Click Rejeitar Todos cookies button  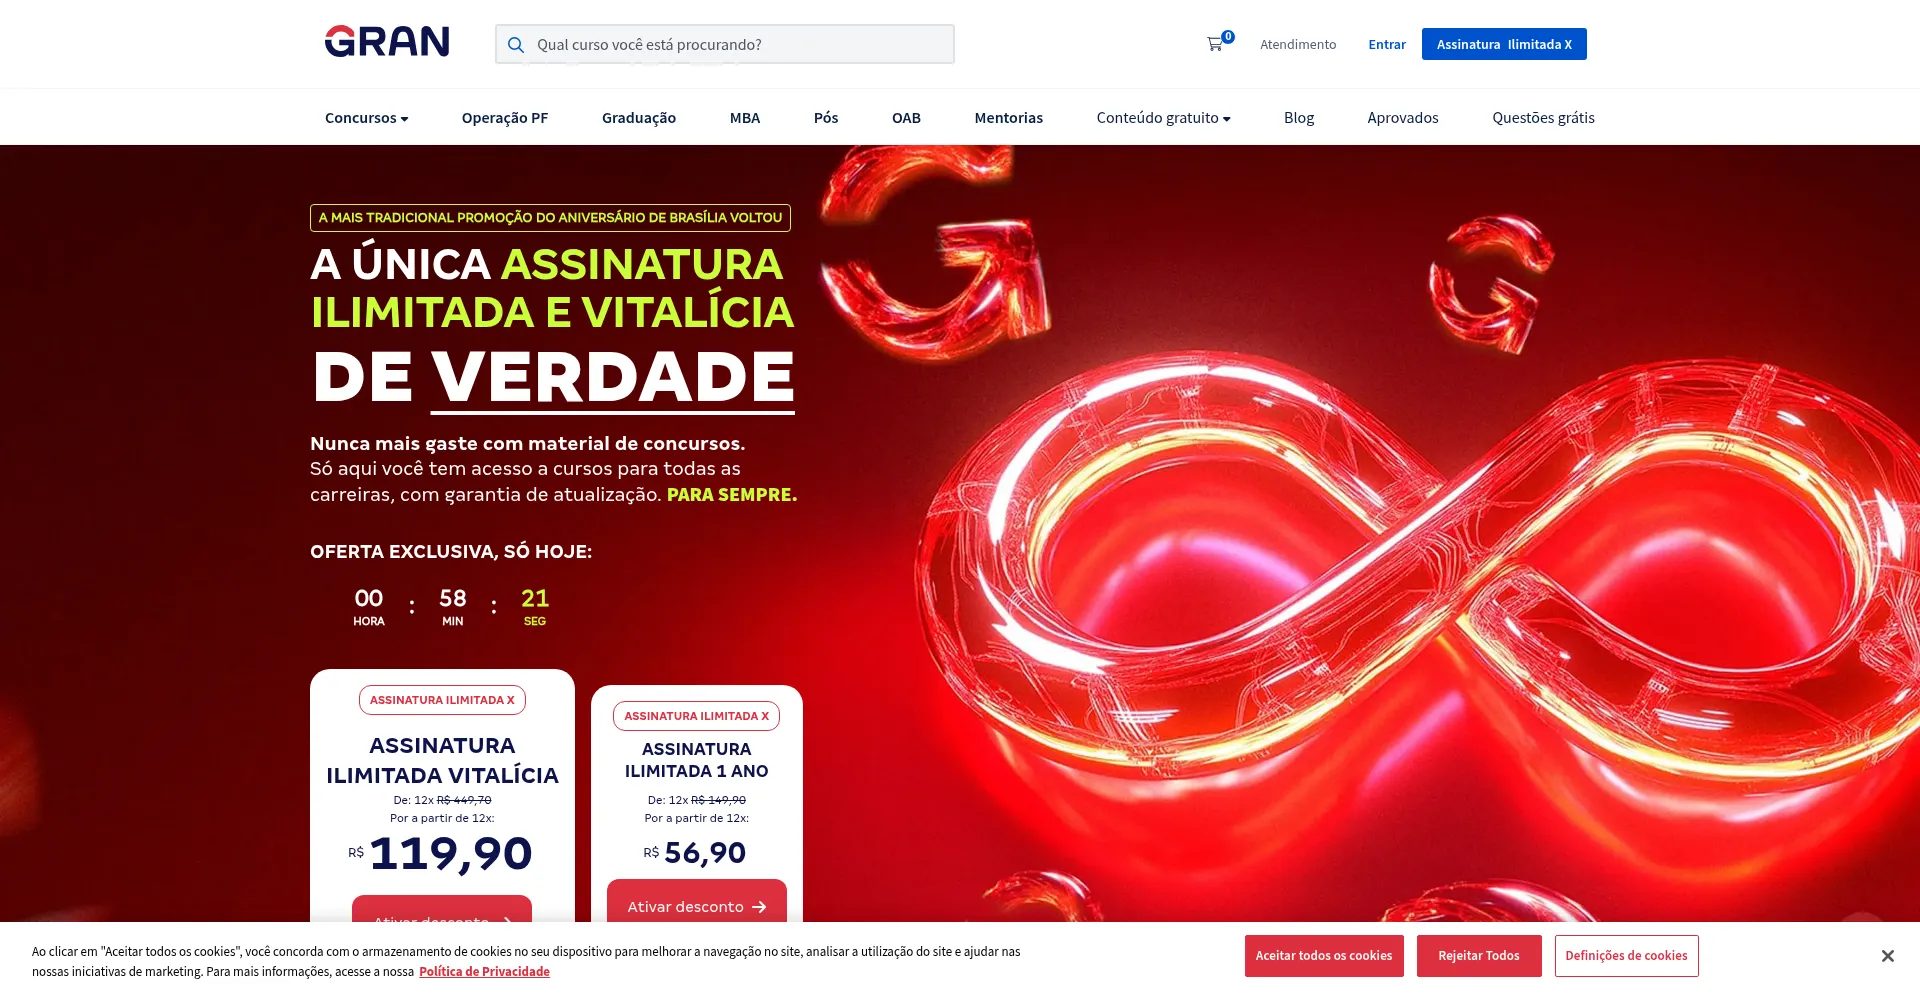coord(1479,956)
